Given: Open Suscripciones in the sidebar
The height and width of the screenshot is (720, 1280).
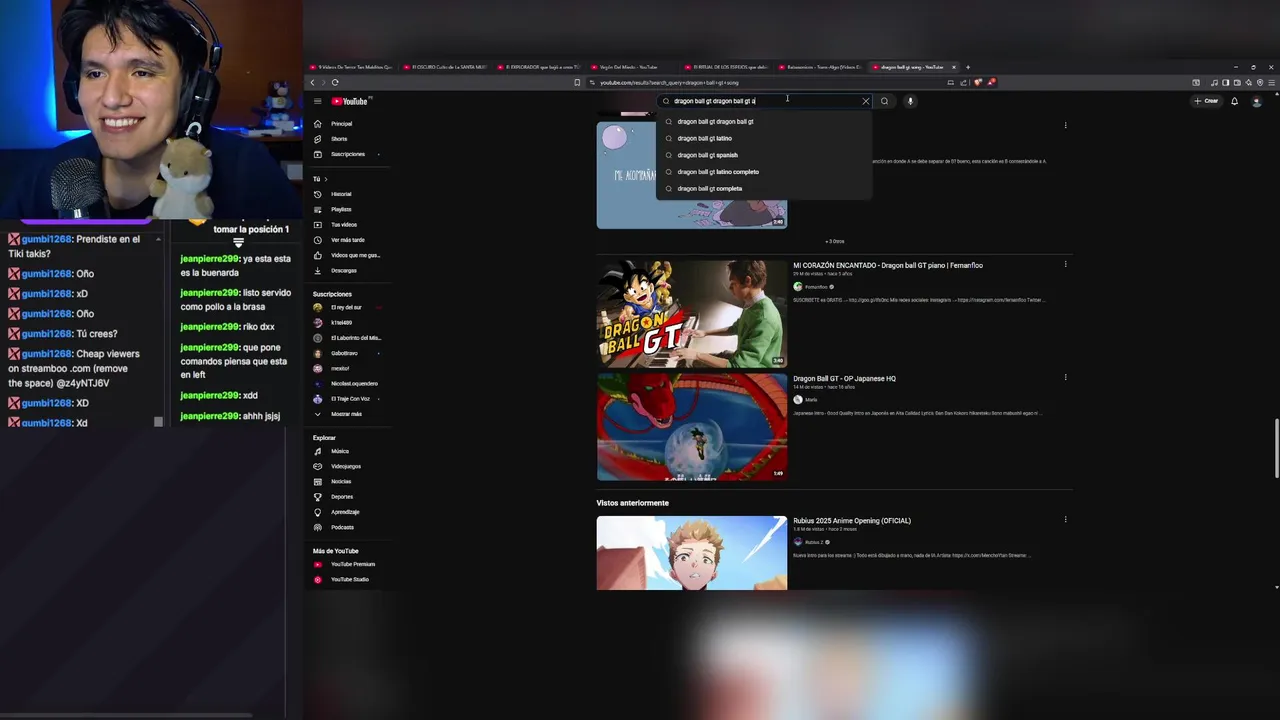Looking at the screenshot, I should click(347, 154).
